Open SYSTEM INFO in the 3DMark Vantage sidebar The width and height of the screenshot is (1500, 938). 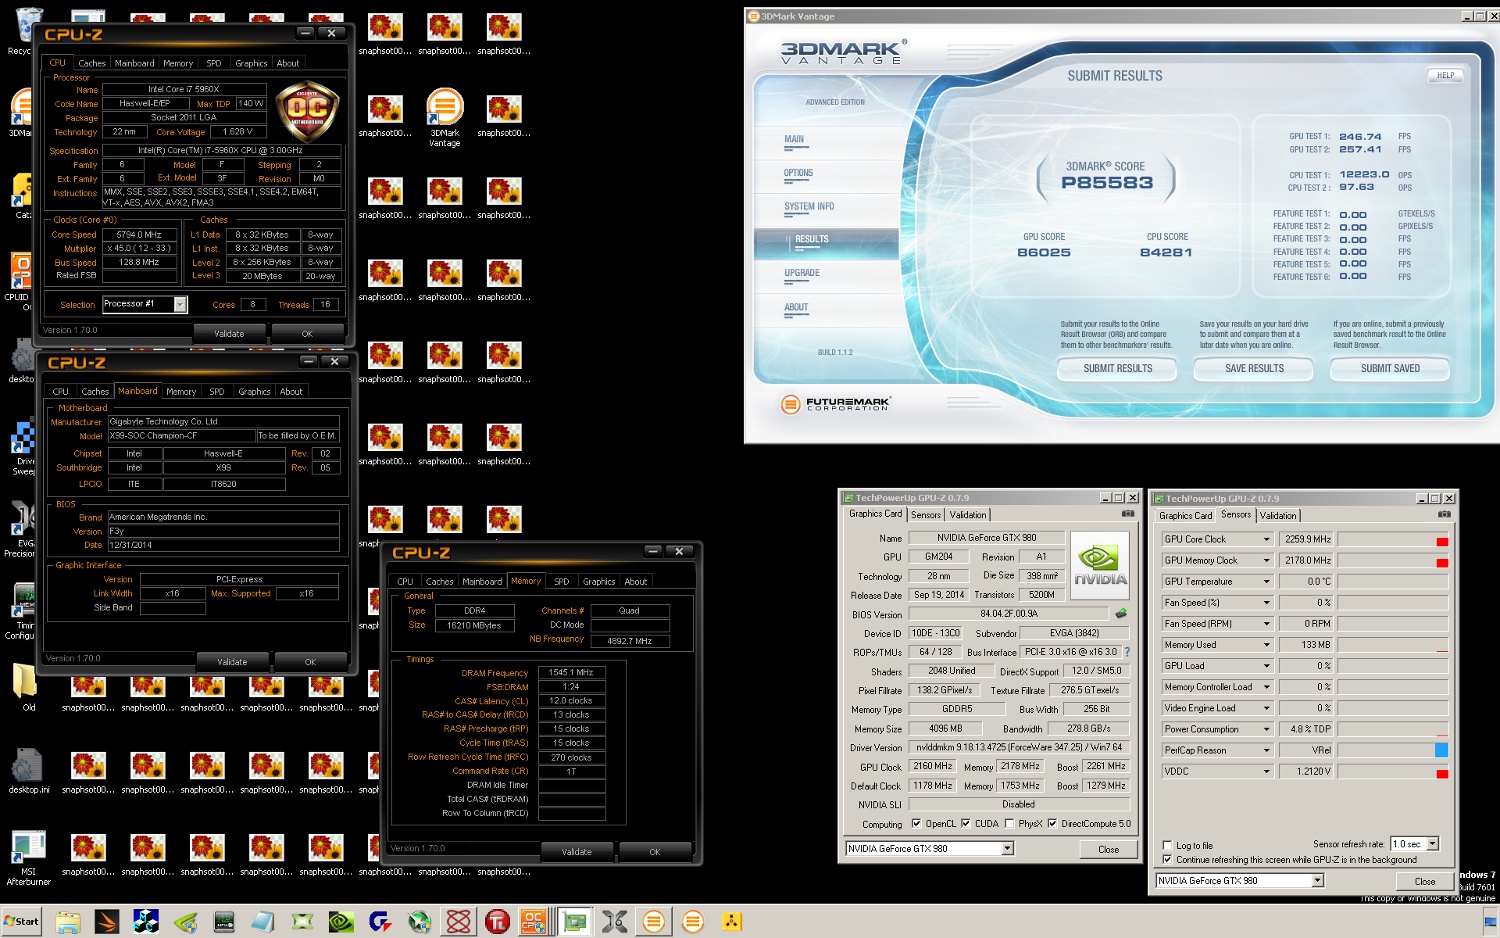809,206
